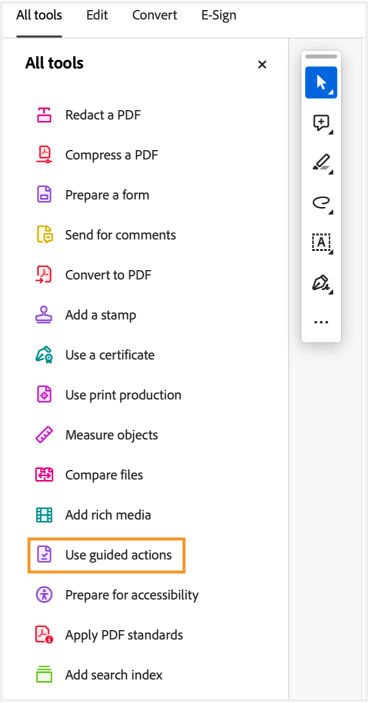
Task: Choose Send for comments
Action: 121,235
